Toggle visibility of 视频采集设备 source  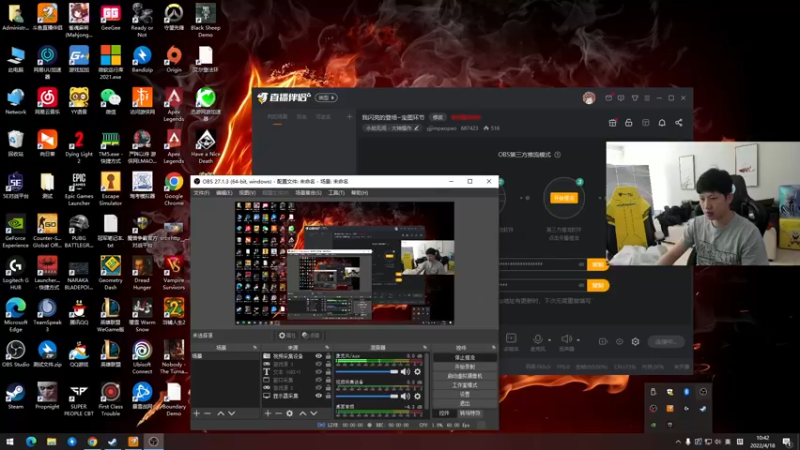318,356
